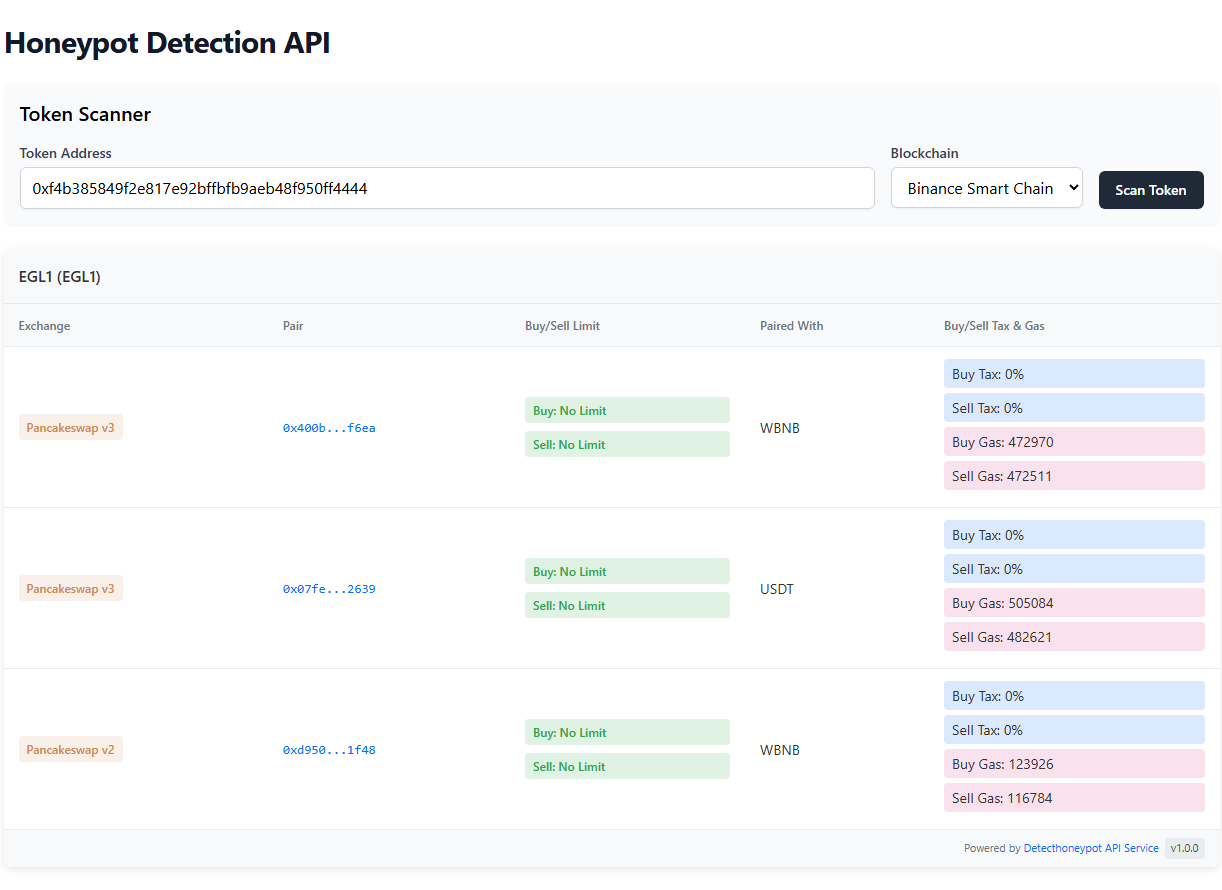Click the Sell Gas: 482621 value

[x=1074, y=637]
